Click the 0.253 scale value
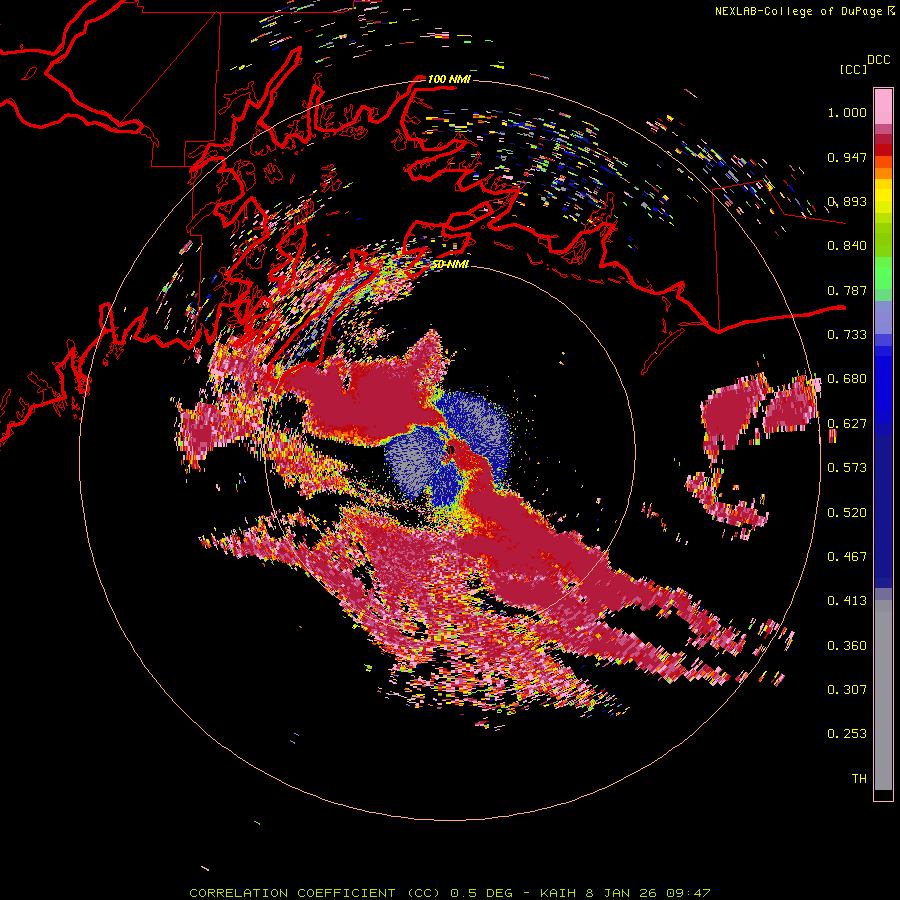Viewport: 900px width, 900px height. (x=847, y=734)
